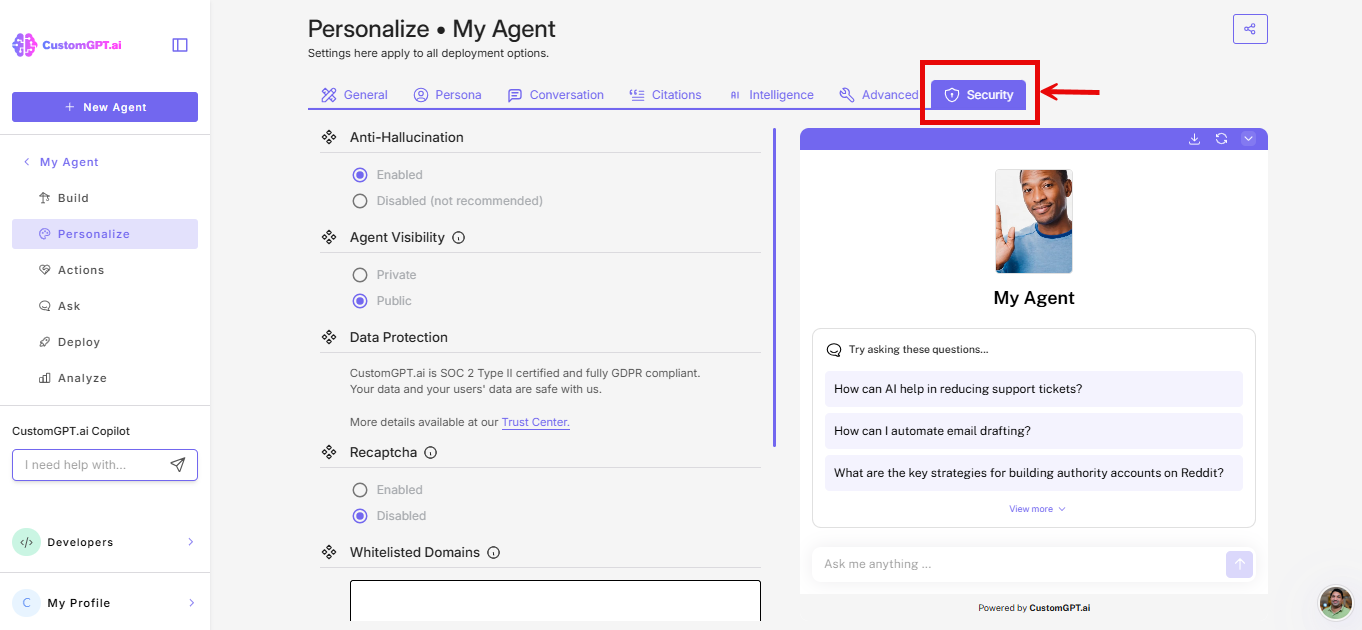
Task: Ask how AI reduces support tickets
Action: point(1034,389)
